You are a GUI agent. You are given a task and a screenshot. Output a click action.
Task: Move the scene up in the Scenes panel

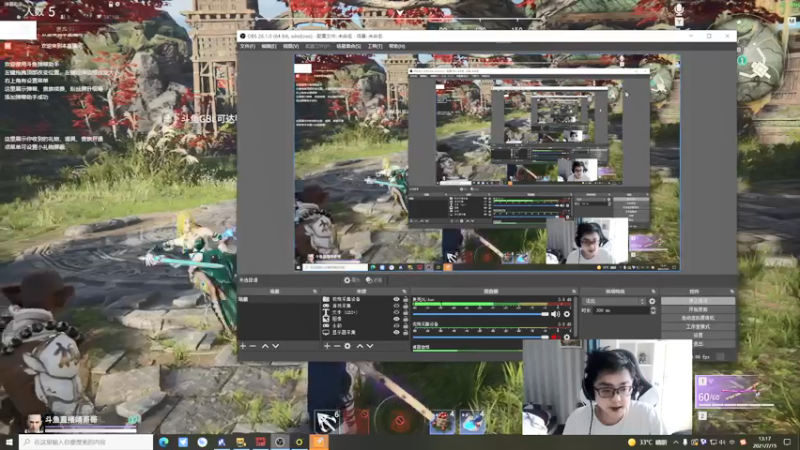[x=265, y=346]
